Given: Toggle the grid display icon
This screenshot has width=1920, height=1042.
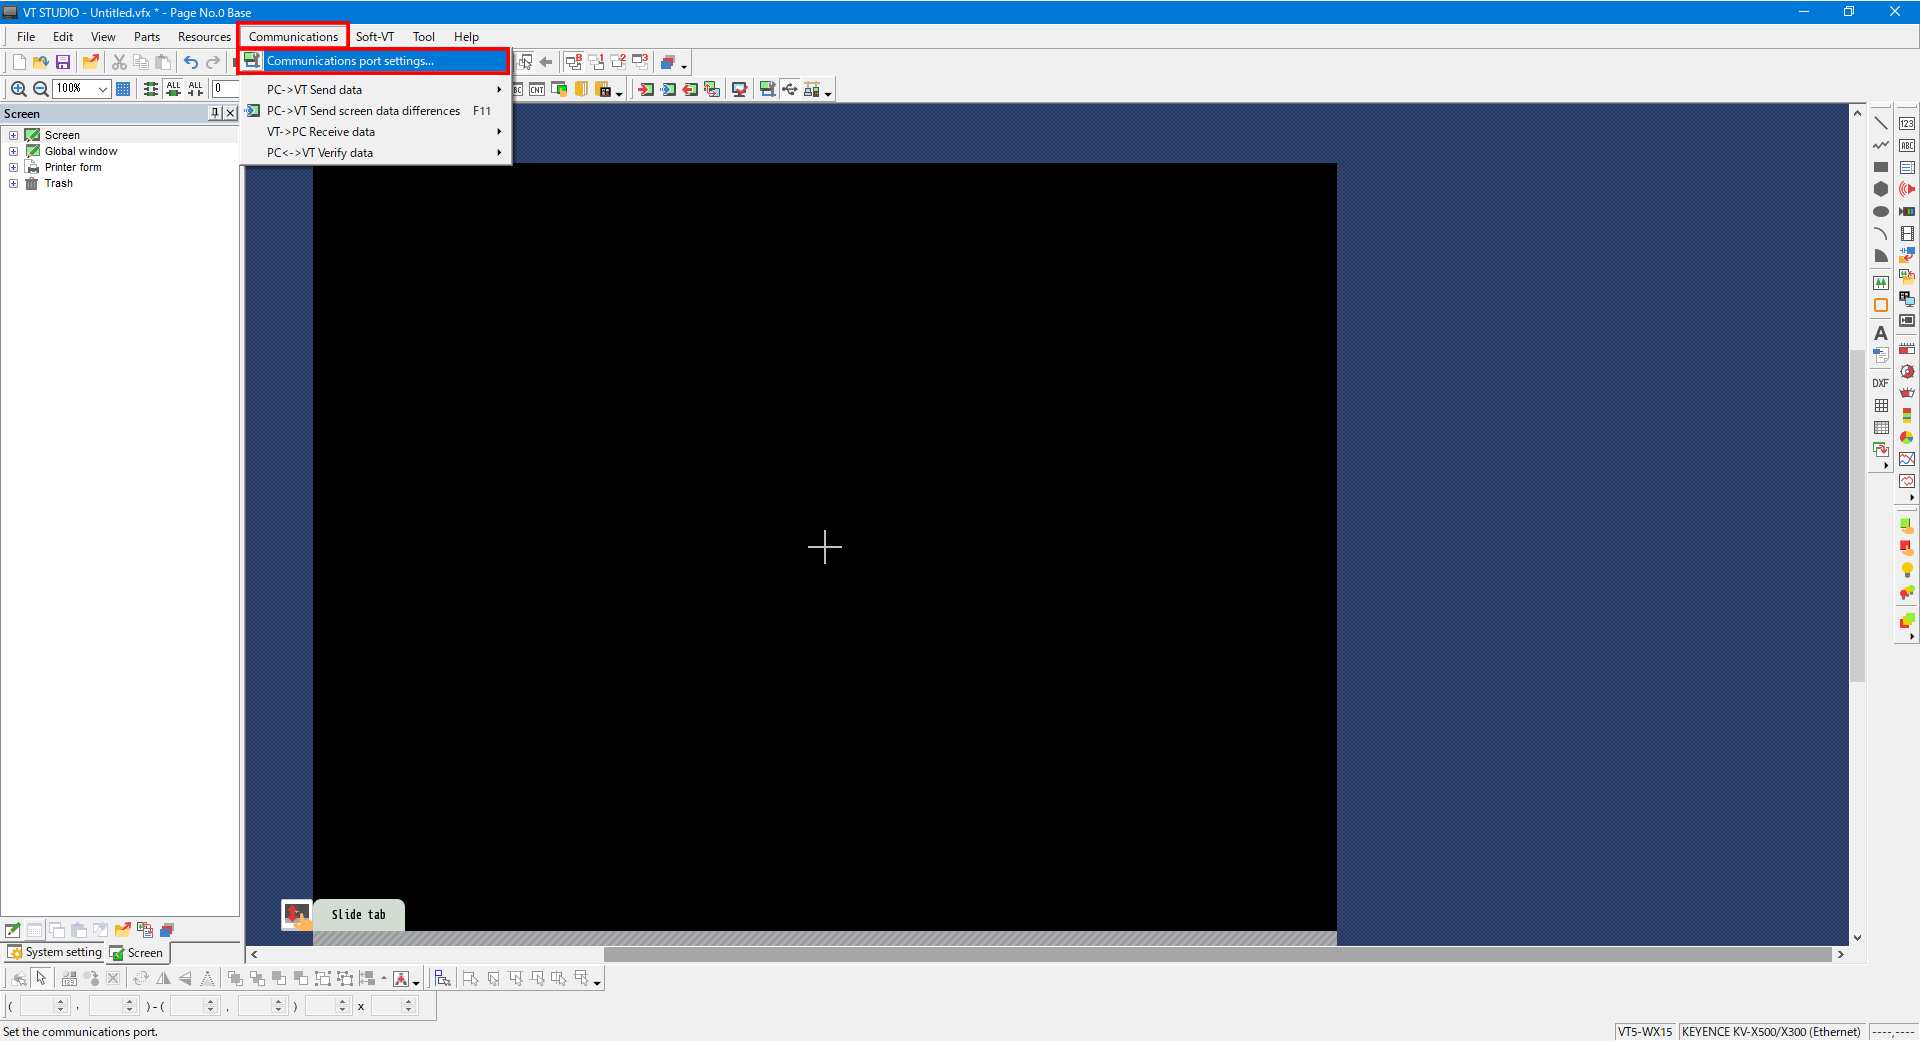Looking at the screenshot, I should [x=123, y=89].
